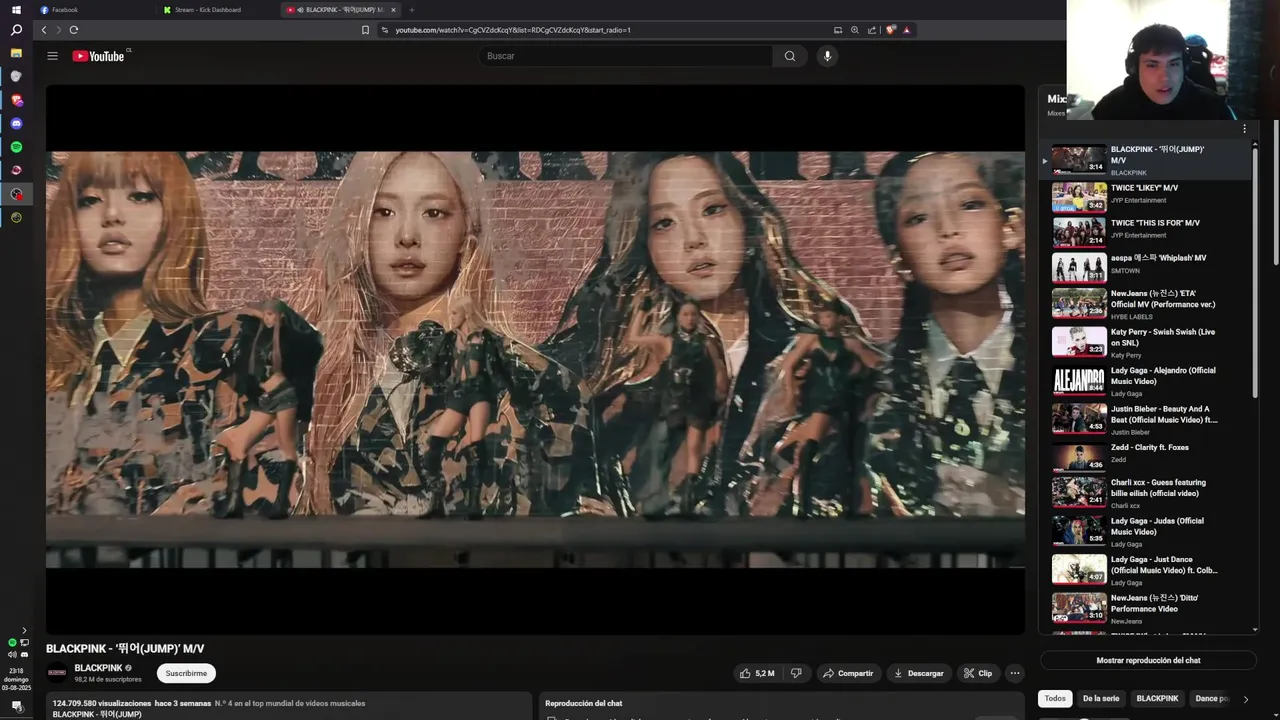
Task: Open File Explorer from taskbar
Action: click(16, 53)
